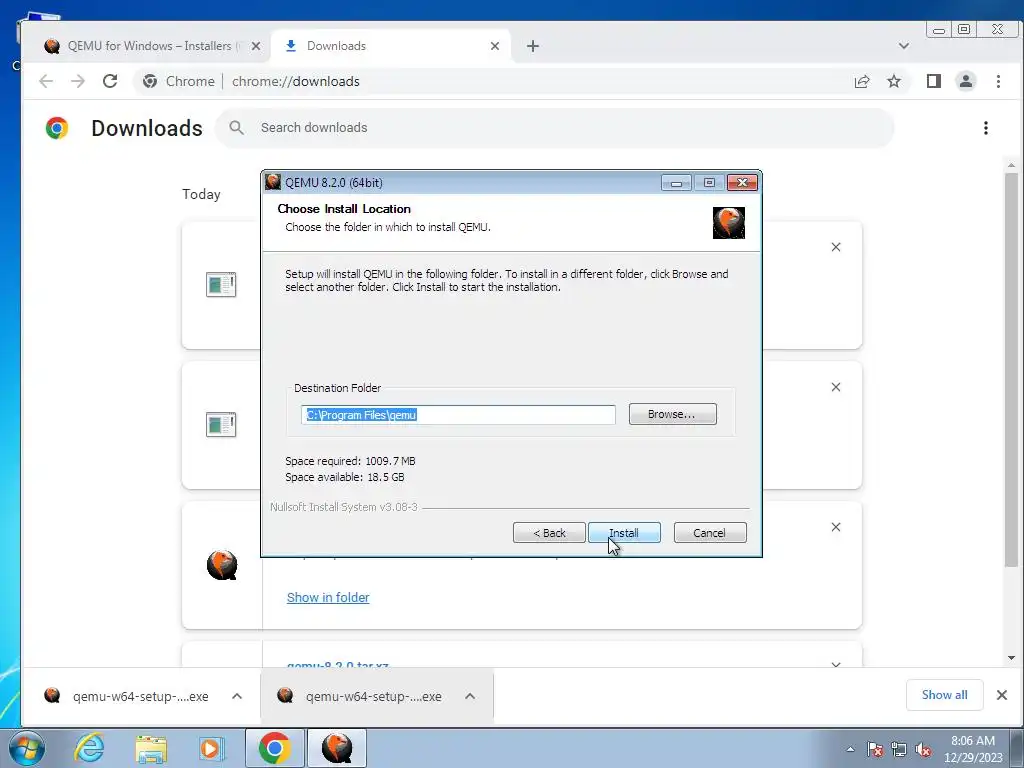Reload the downloads page

[110, 81]
